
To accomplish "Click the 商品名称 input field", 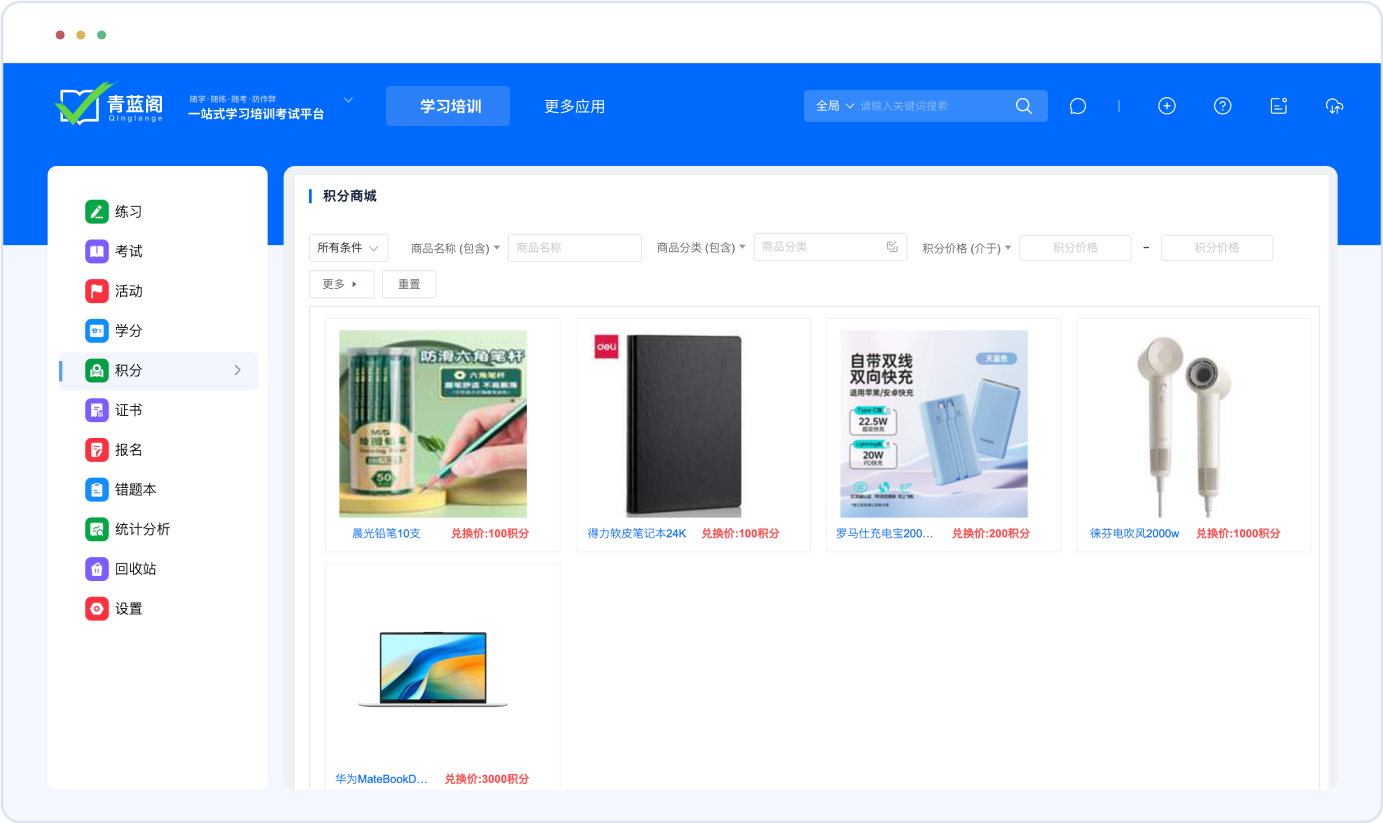I will pos(574,248).
